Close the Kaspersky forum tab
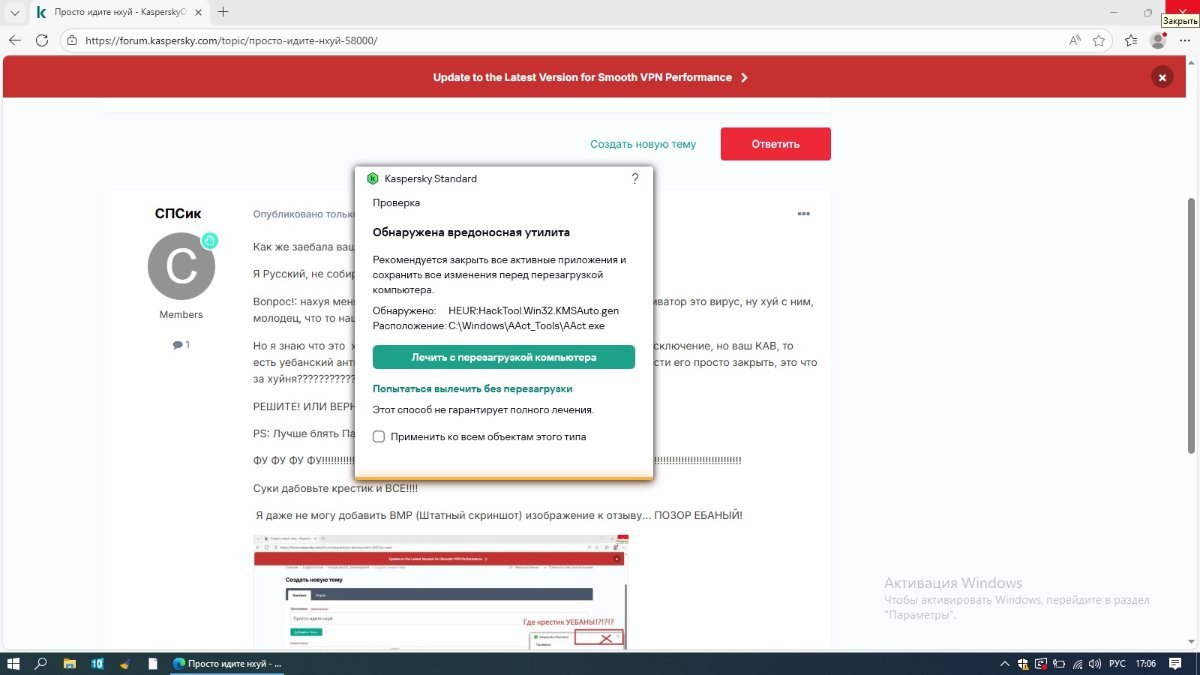Screen dimensions: 1200x675 196,12
